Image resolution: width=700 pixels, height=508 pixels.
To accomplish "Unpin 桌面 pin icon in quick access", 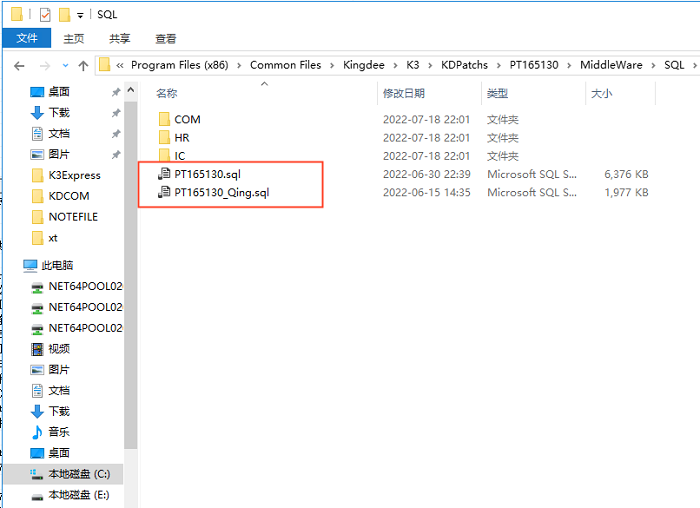I will [x=116, y=92].
